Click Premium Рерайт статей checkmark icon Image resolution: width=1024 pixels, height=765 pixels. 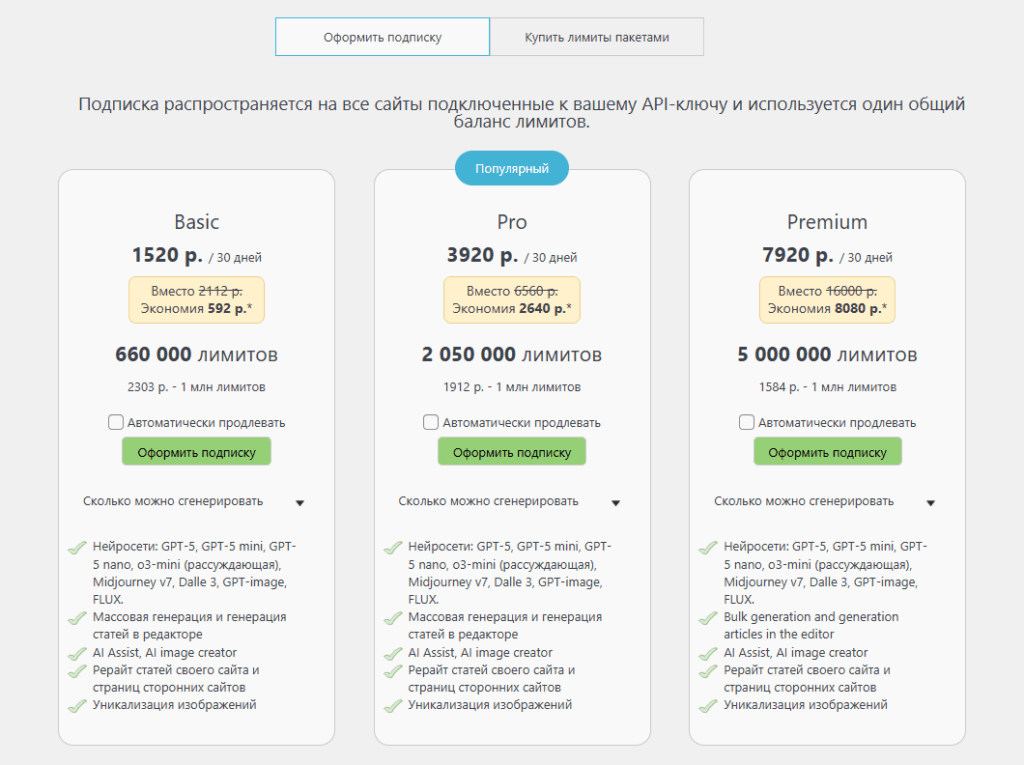pos(708,671)
